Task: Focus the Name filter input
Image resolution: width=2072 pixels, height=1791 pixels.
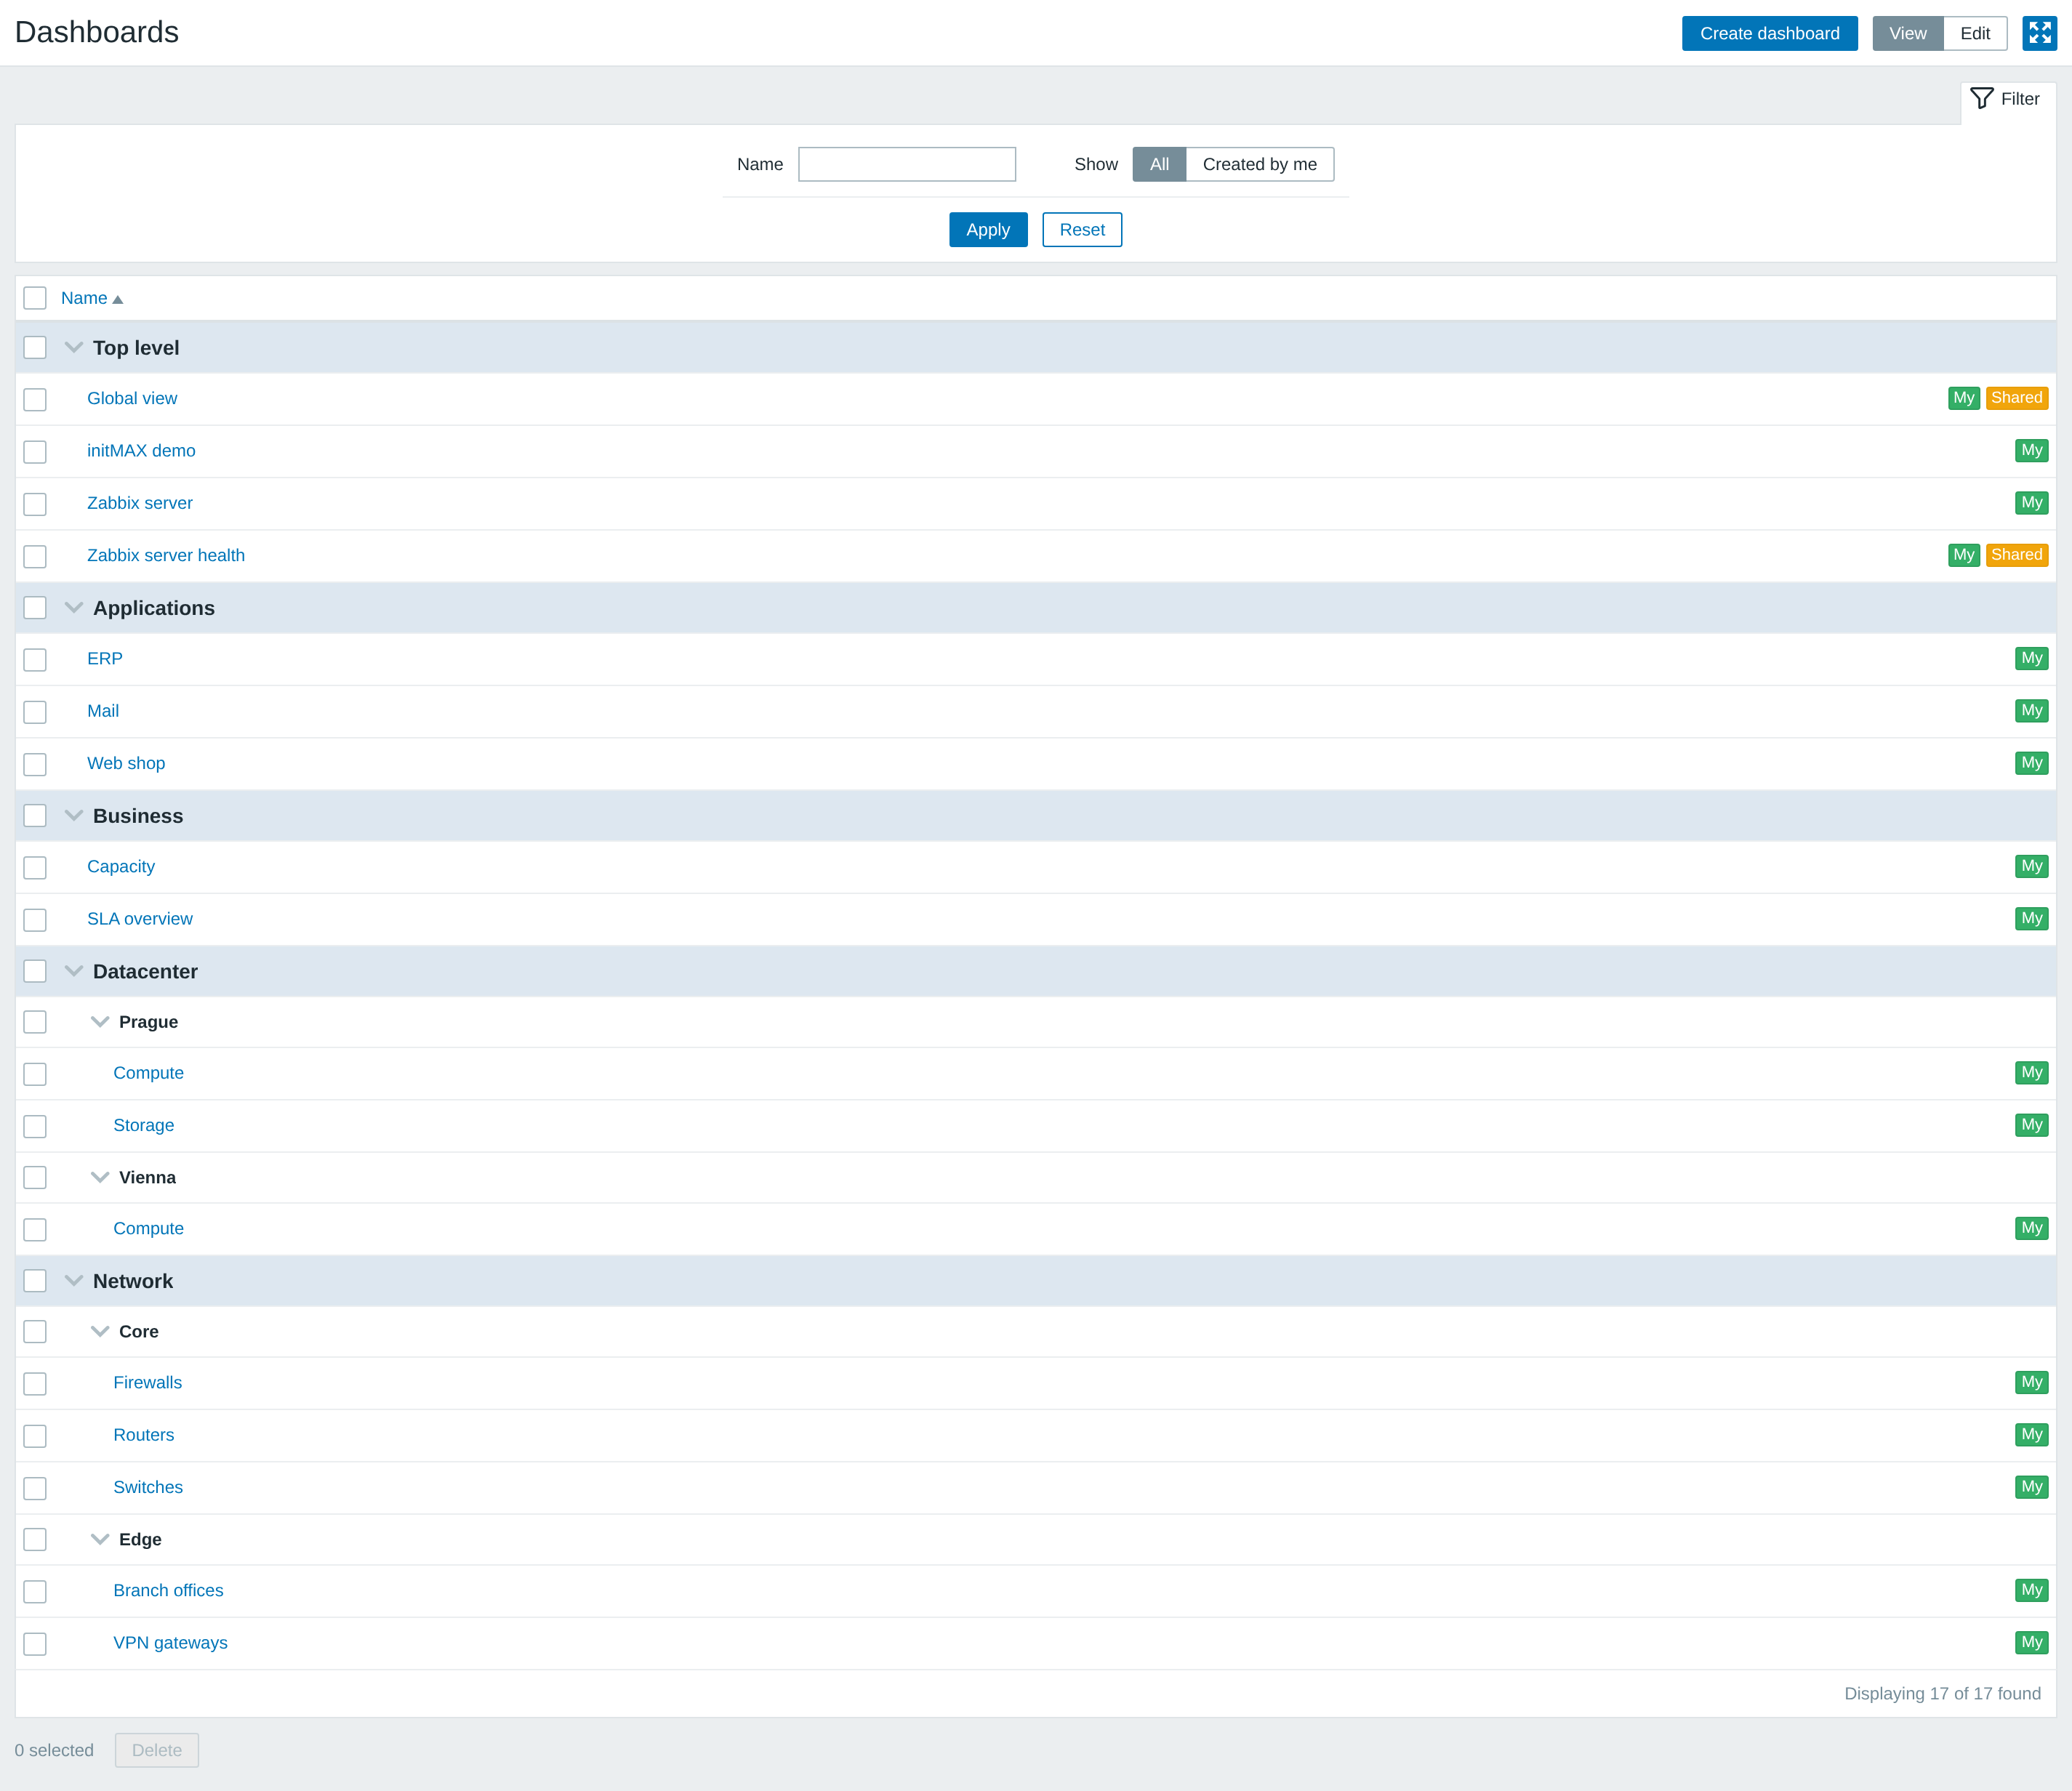Action: coord(907,164)
